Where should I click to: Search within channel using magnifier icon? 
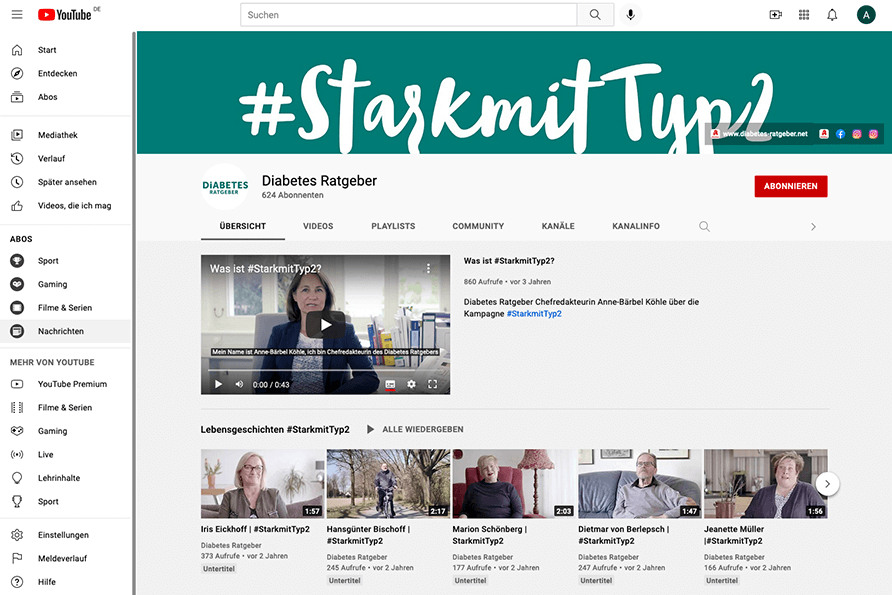(704, 227)
